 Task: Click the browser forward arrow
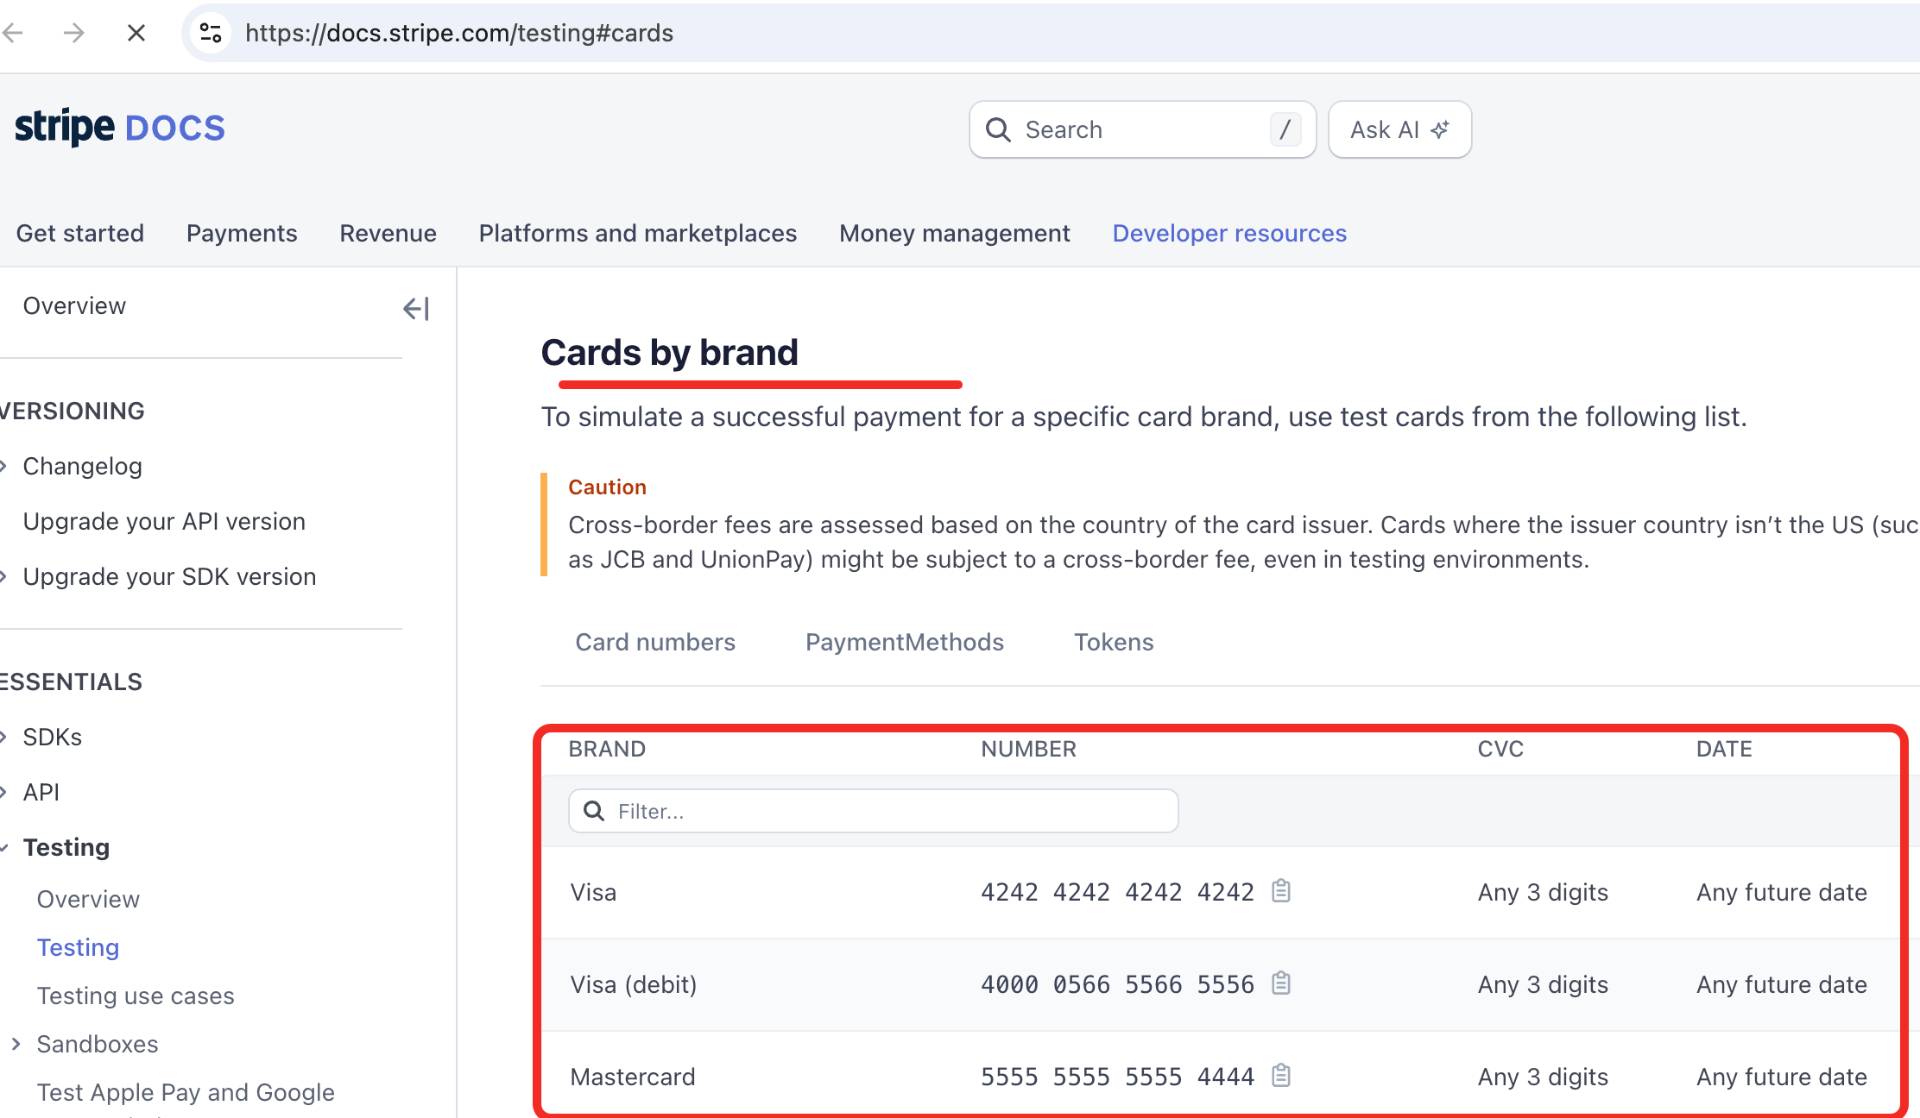click(74, 33)
